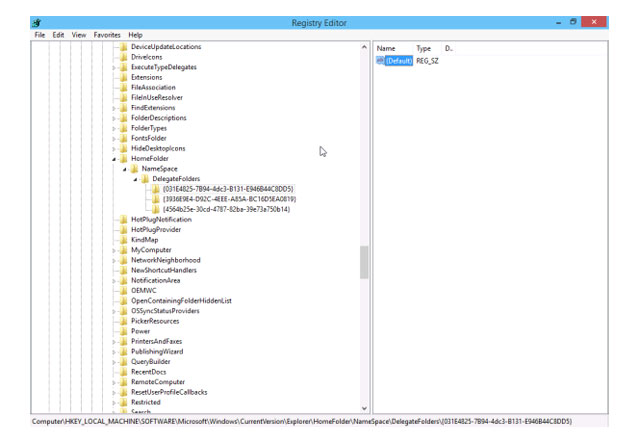Click the HomeFolder folder icon
Screen dimensions: 640x443
click(124, 159)
